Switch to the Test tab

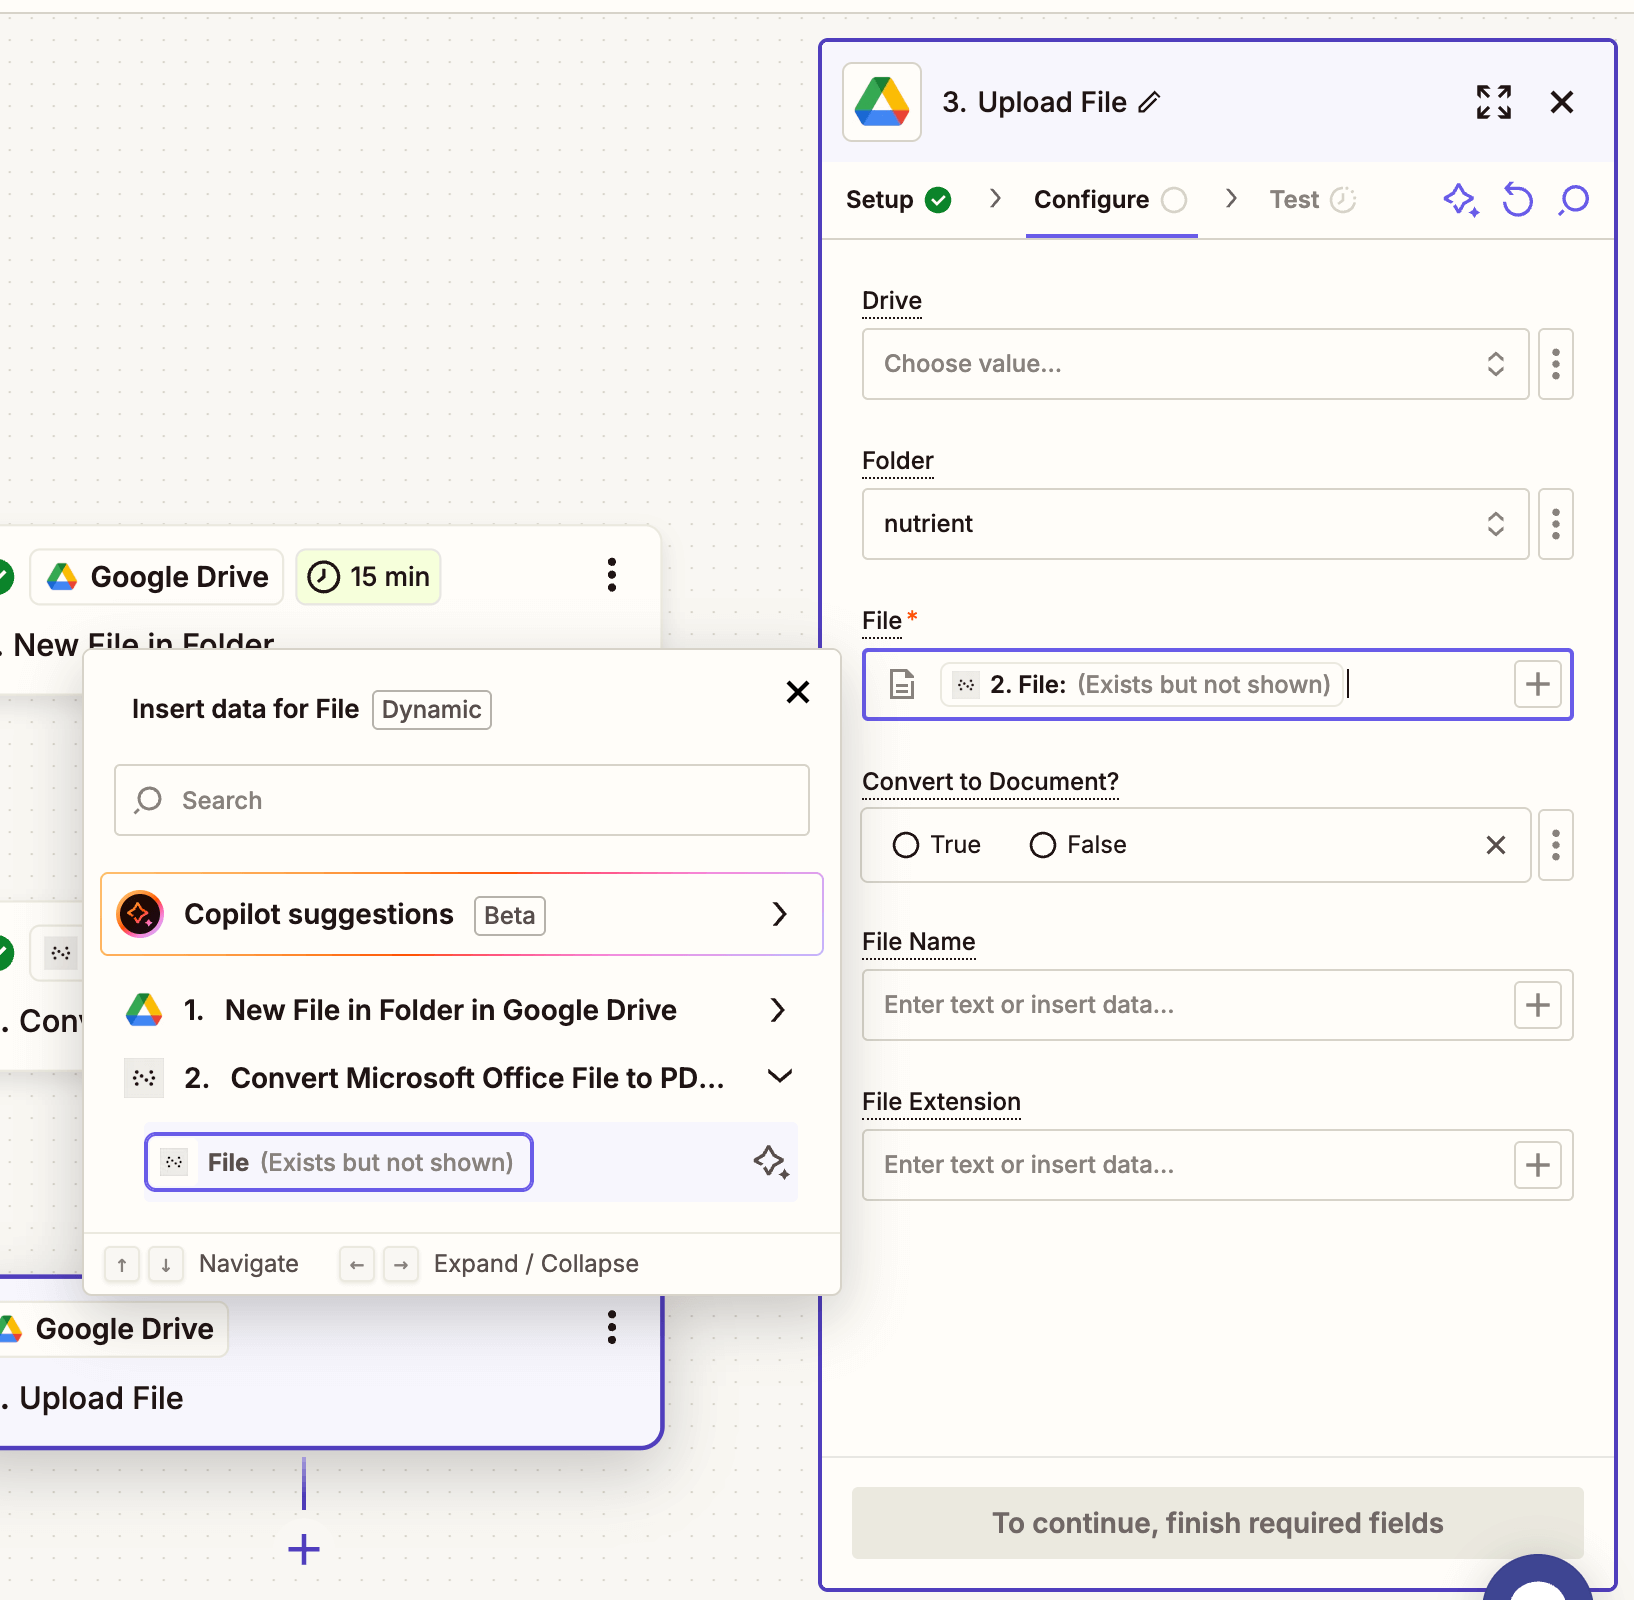coord(1295,199)
